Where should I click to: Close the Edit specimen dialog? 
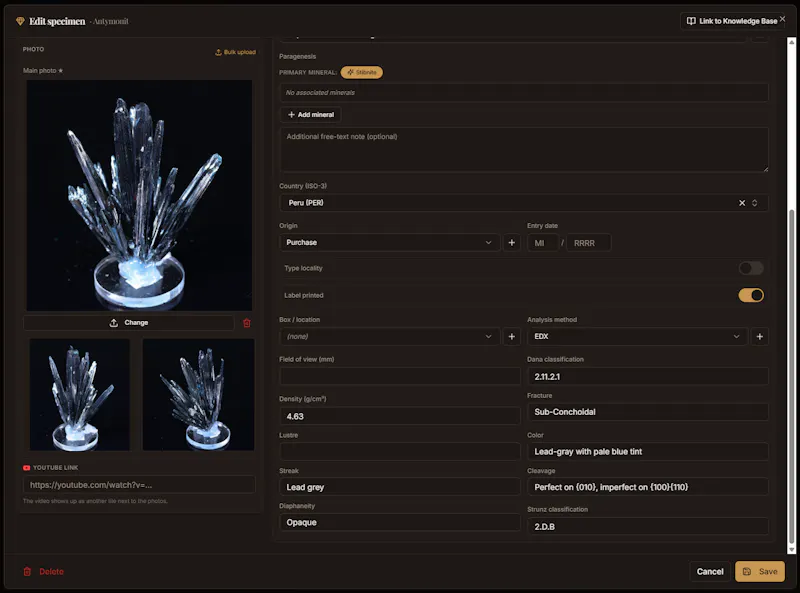coord(783,19)
